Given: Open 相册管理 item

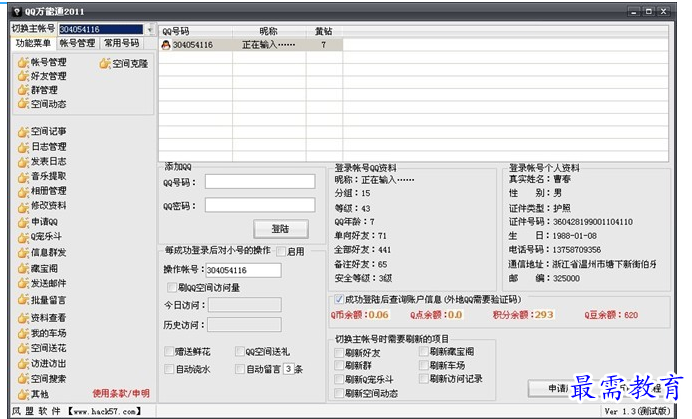Looking at the screenshot, I should [x=42, y=191].
